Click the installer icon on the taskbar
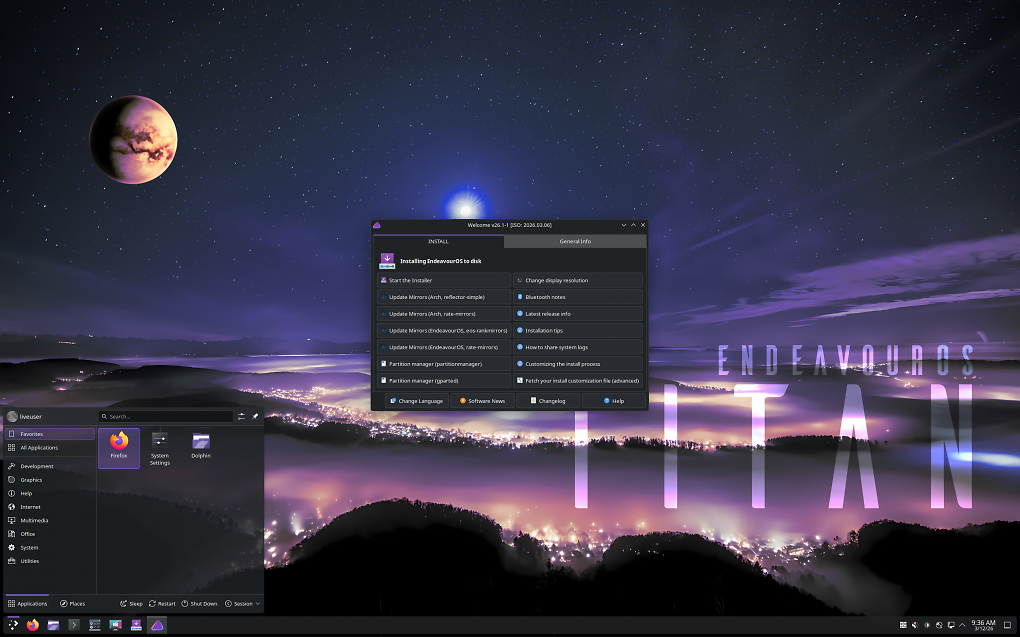 click(136, 625)
